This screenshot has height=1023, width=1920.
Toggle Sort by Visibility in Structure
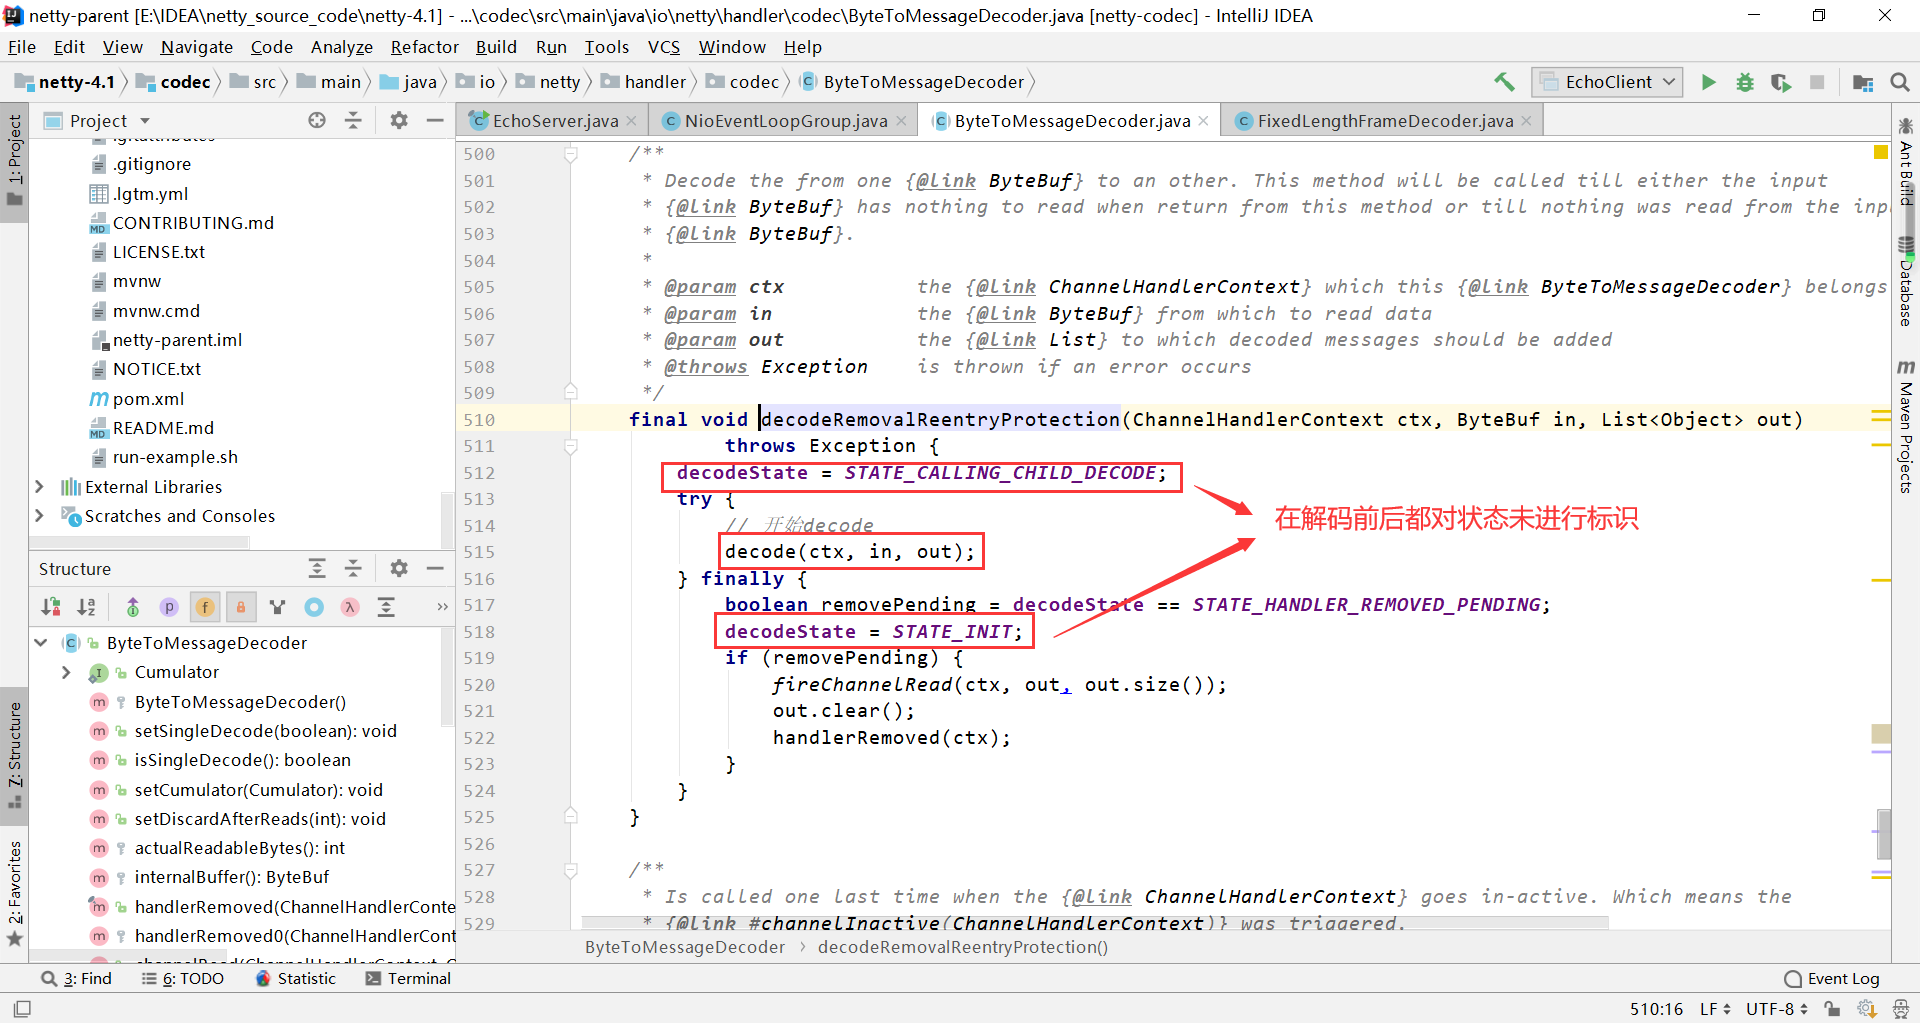[x=51, y=606]
